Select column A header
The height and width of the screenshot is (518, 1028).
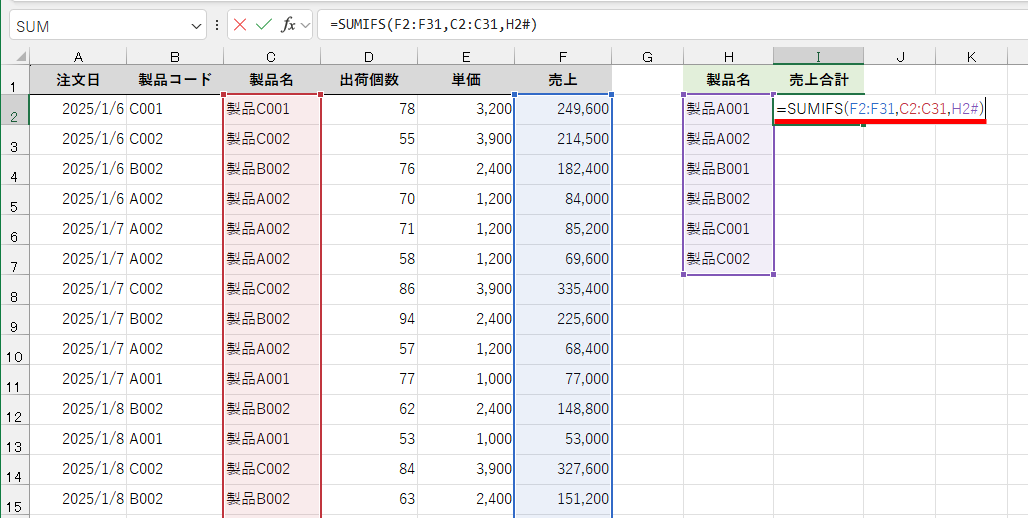(78, 57)
